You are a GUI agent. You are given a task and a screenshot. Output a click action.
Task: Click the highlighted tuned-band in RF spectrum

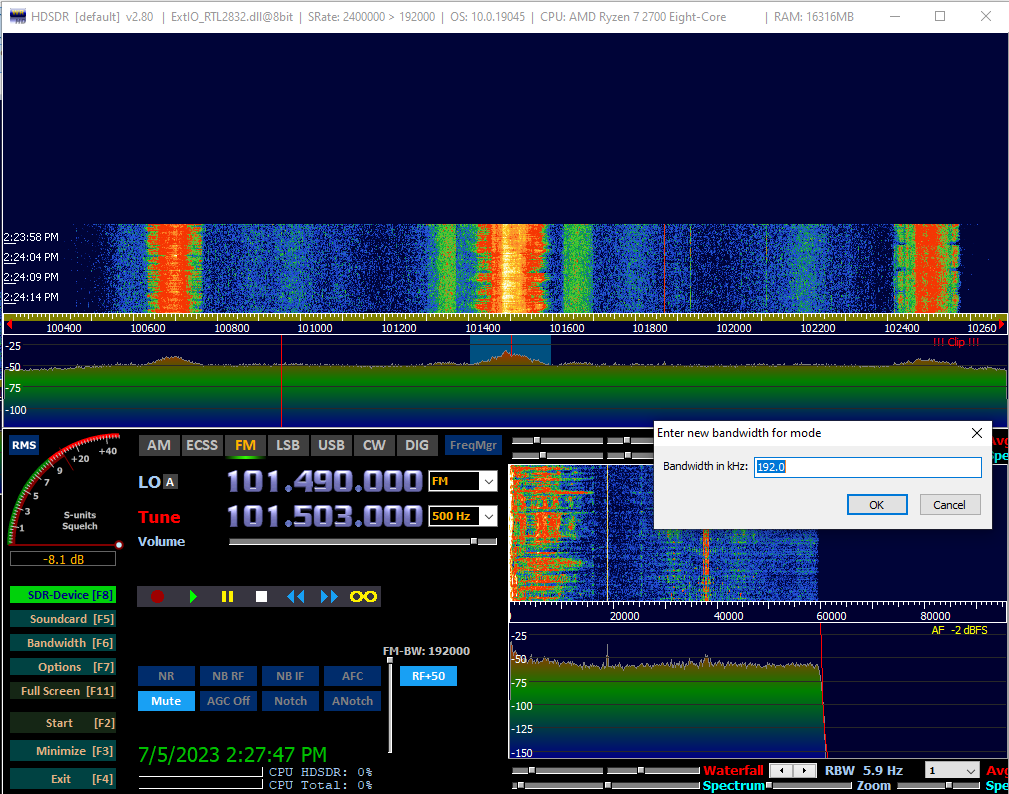pos(510,350)
